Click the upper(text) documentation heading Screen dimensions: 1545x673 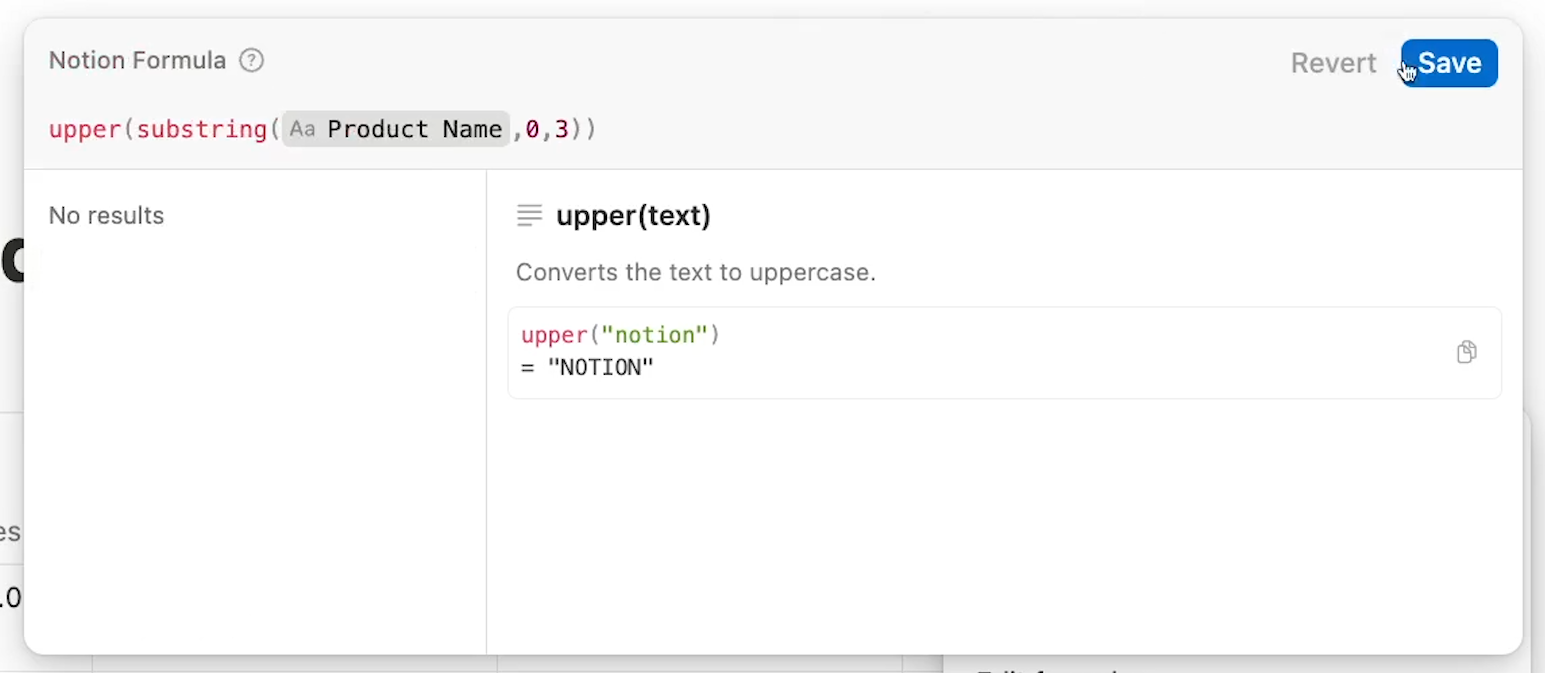(633, 216)
